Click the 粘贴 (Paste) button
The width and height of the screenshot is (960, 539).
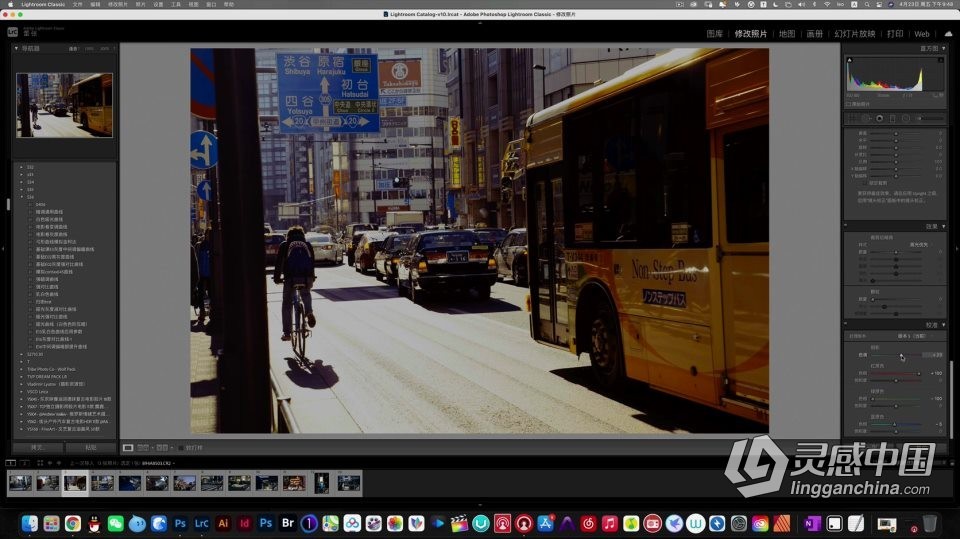pyautogui.click(x=92, y=447)
